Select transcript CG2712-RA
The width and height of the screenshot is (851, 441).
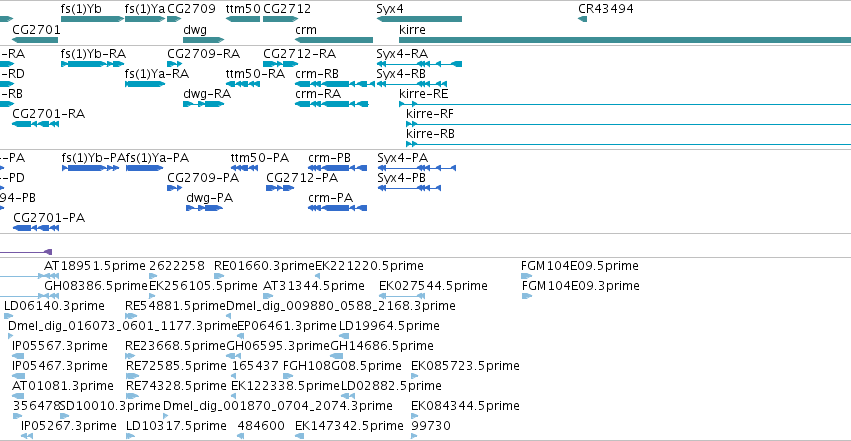(281, 64)
